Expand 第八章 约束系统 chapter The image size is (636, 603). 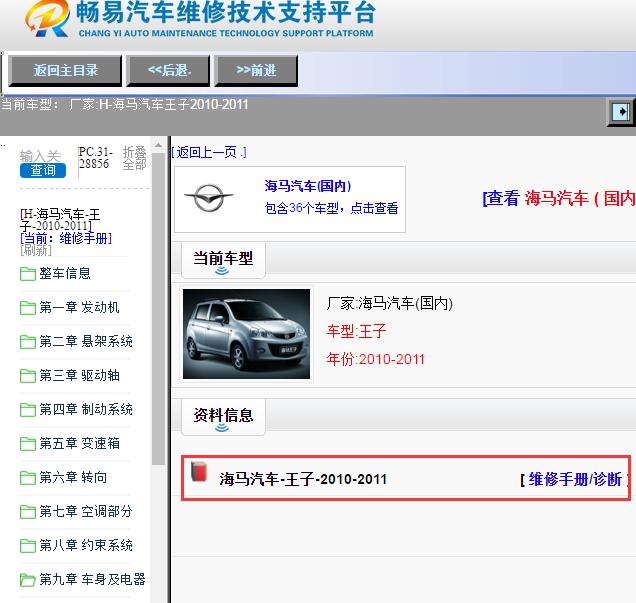(86, 546)
